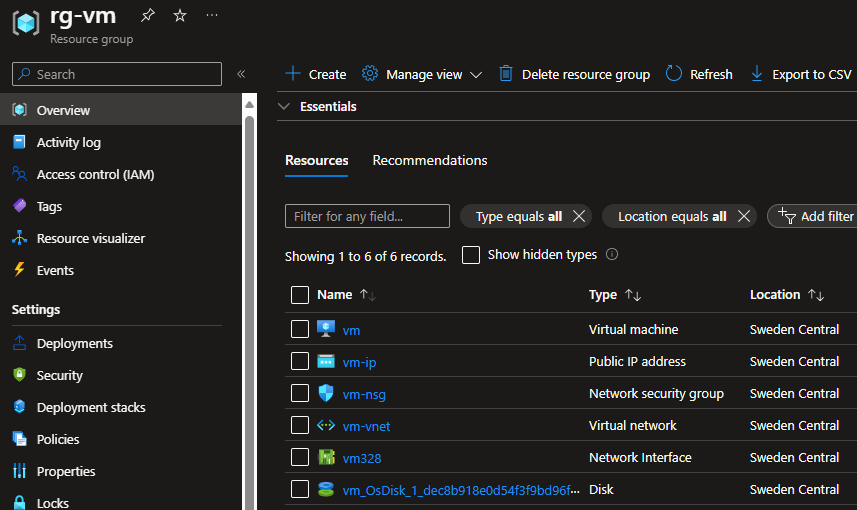857x510 pixels.
Task: Check the box for the vm_OsDisk row
Action: [x=300, y=489]
